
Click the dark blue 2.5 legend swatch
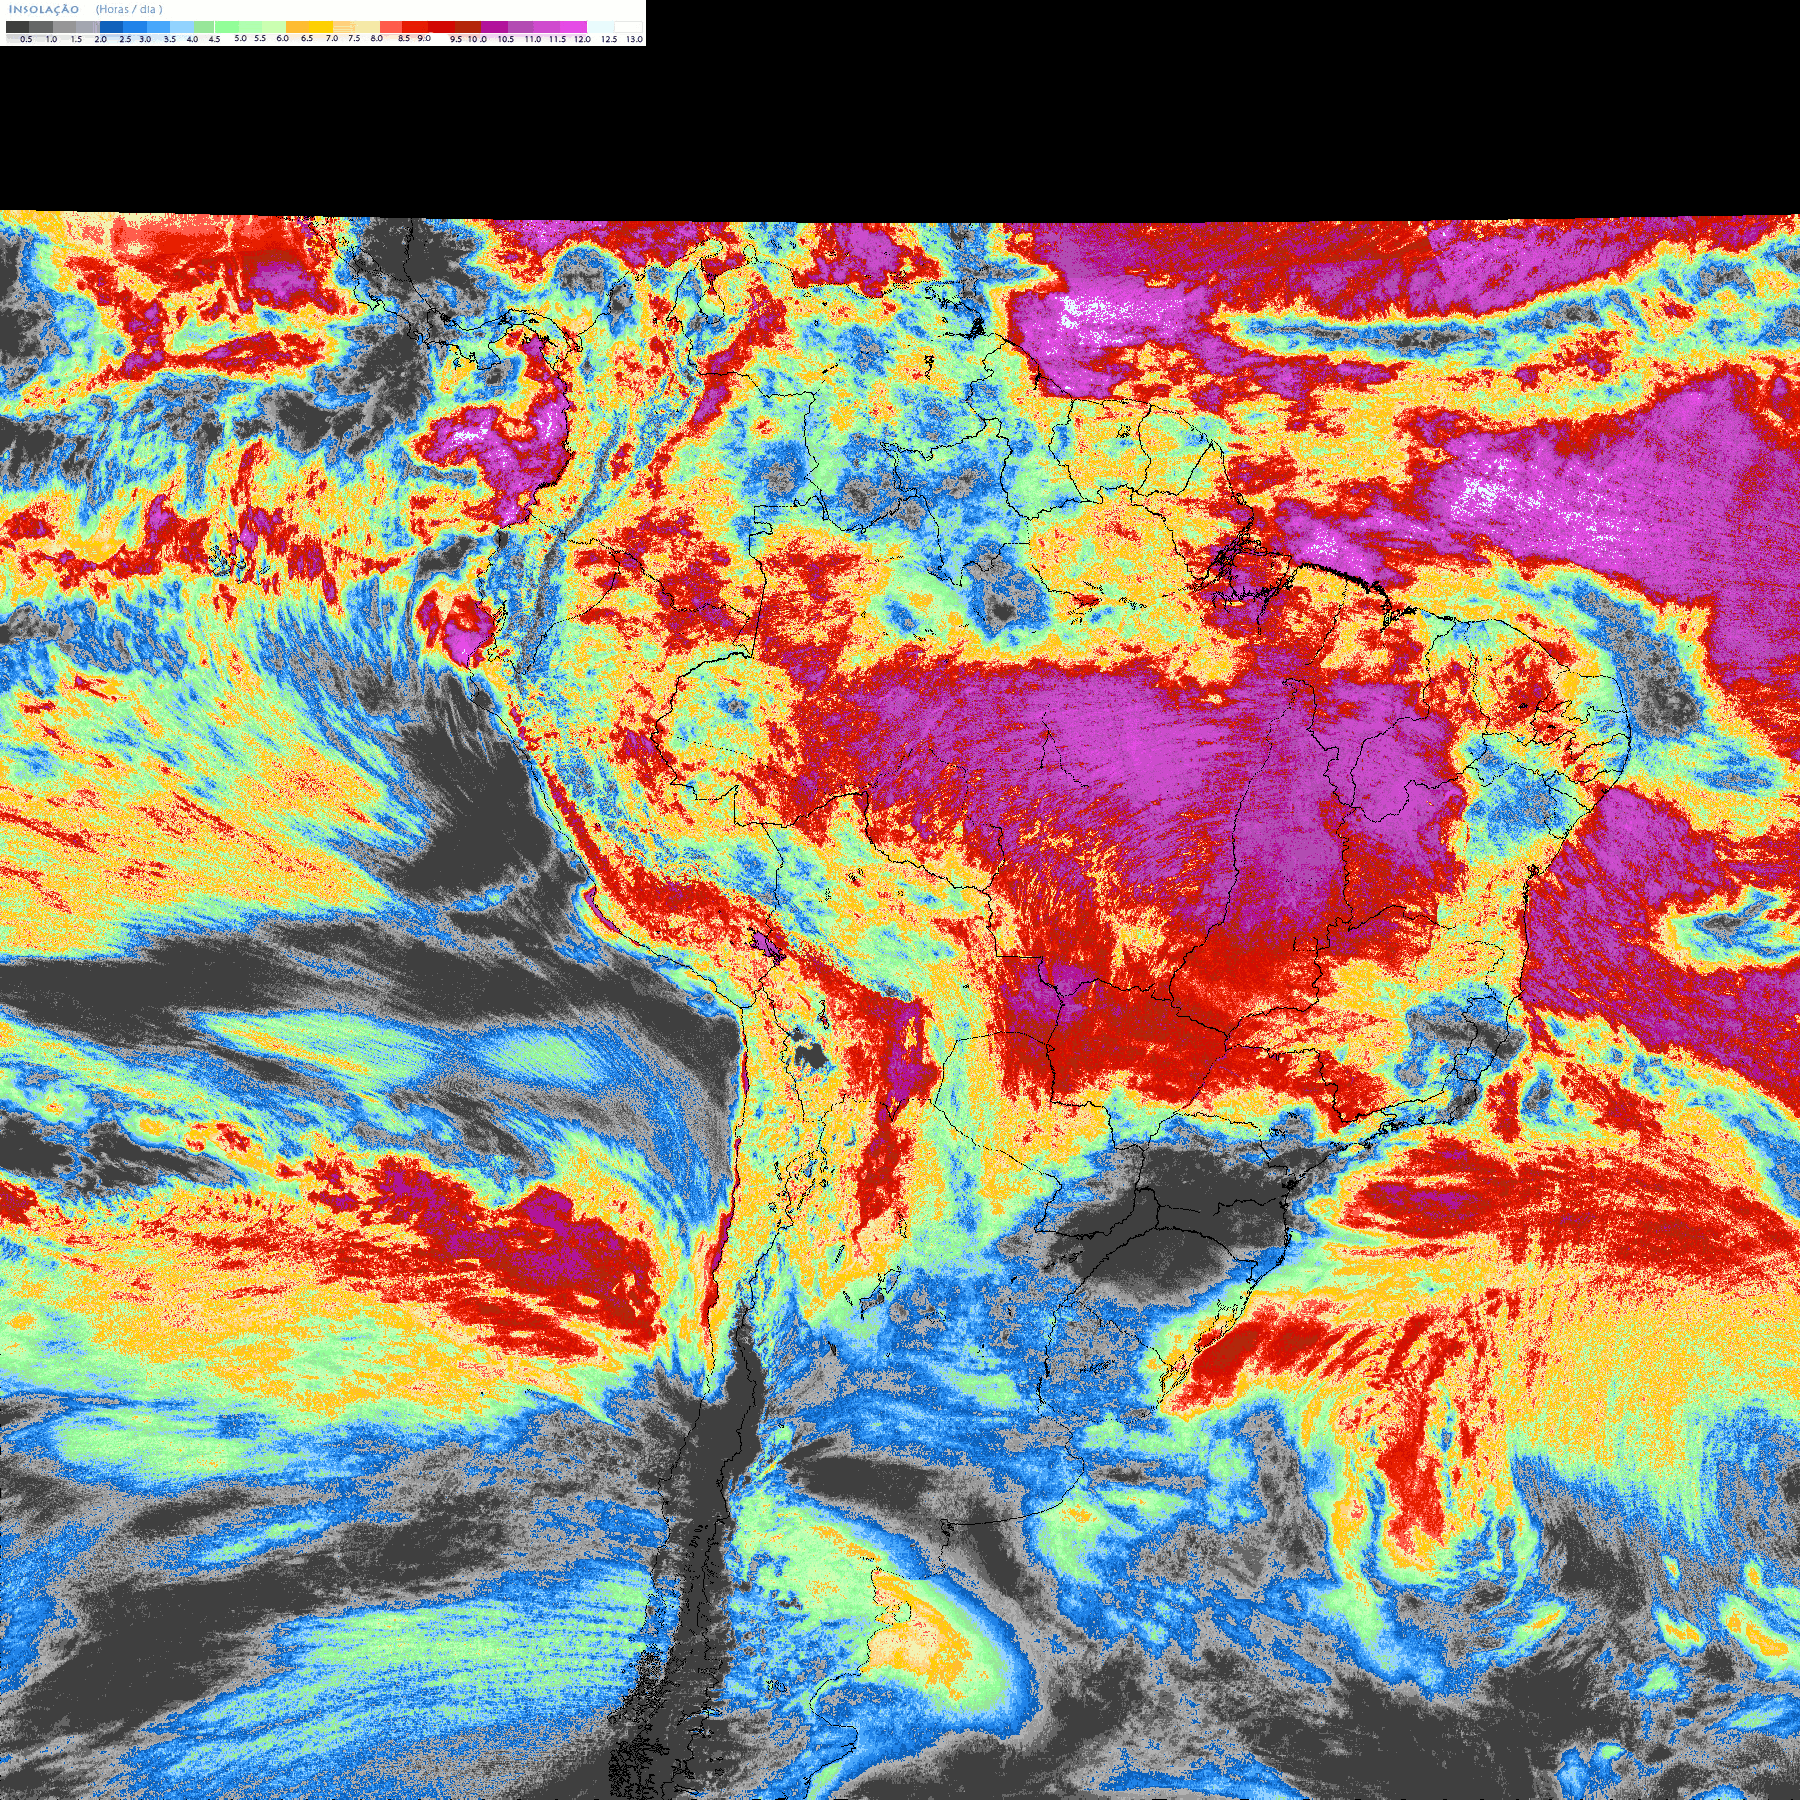[x=111, y=27]
